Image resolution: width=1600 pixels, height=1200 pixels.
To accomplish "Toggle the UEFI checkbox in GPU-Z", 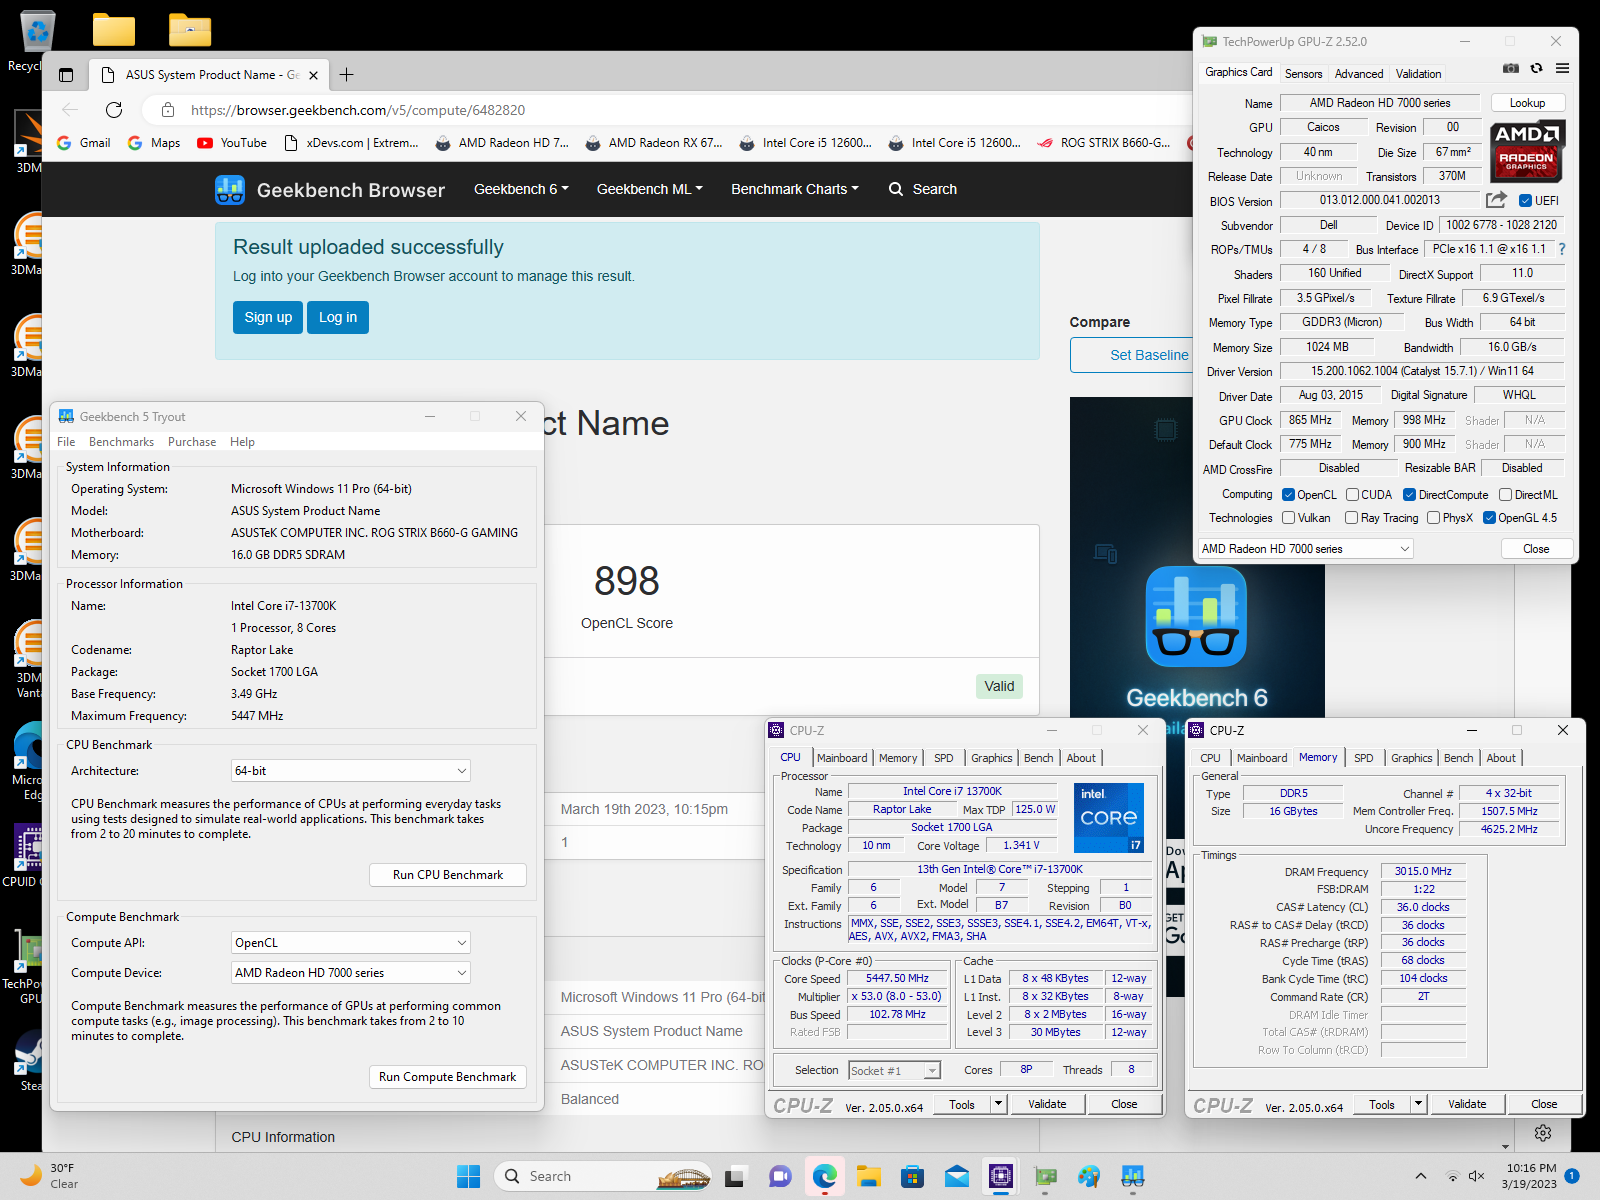I will tap(1525, 201).
